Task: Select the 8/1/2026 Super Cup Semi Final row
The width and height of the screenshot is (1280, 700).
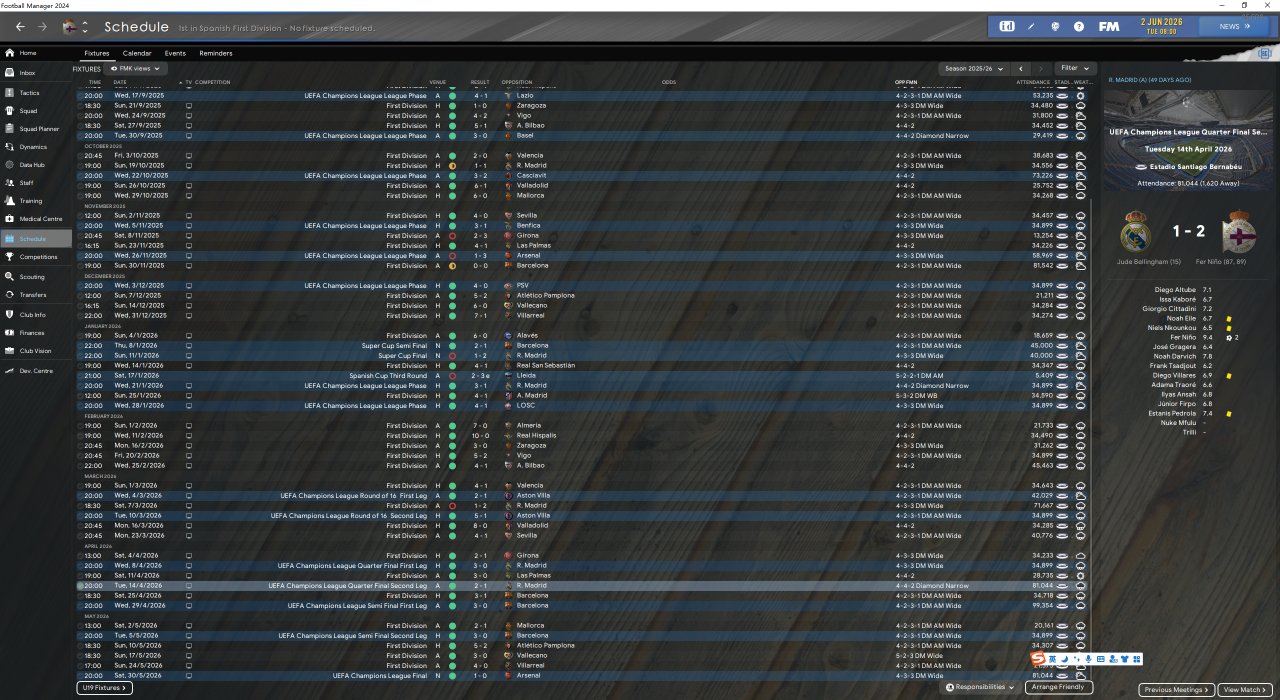Action: pyautogui.click(x=583, y=346)
